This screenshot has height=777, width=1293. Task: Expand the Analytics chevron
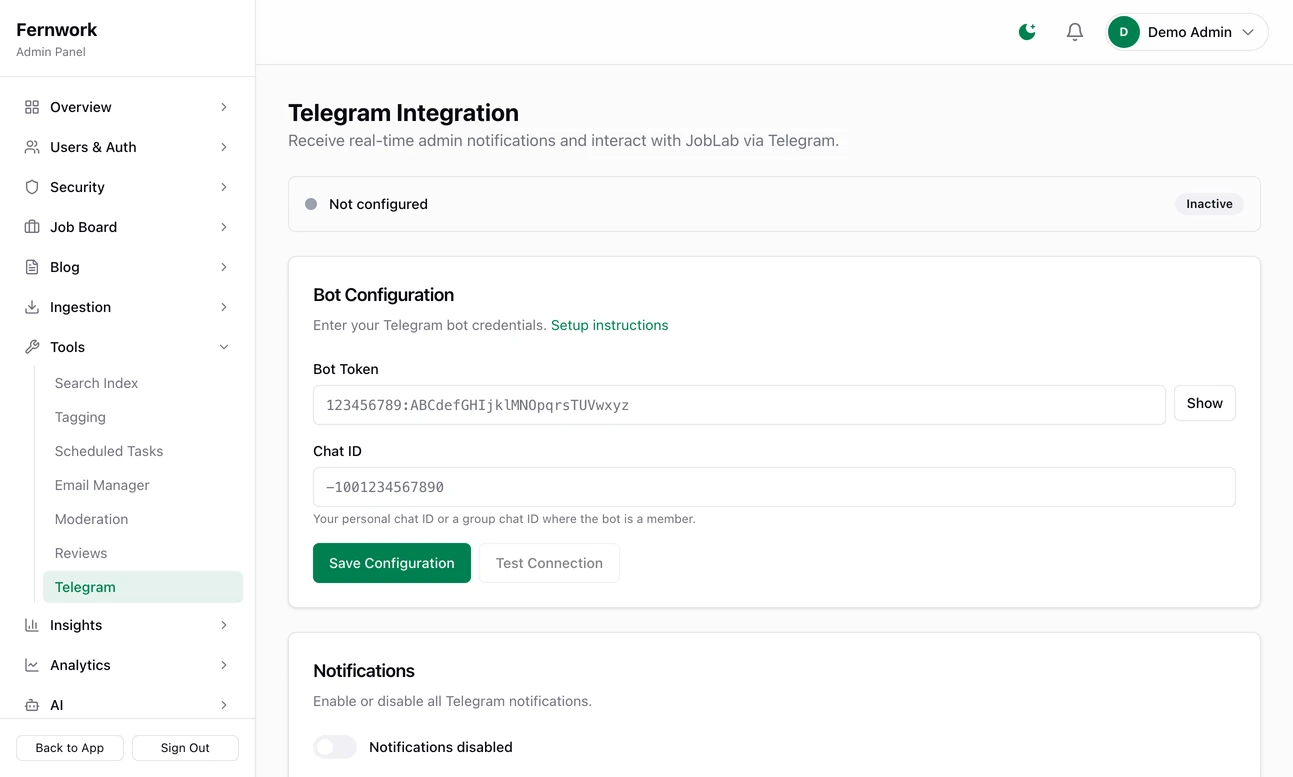tap(224, 665)
